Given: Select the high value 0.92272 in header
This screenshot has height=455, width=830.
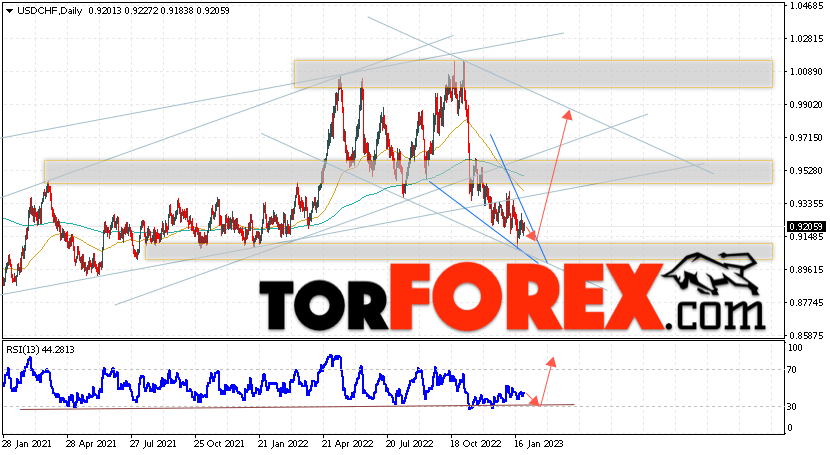Looking at the screenshot, I should point(141,11).
